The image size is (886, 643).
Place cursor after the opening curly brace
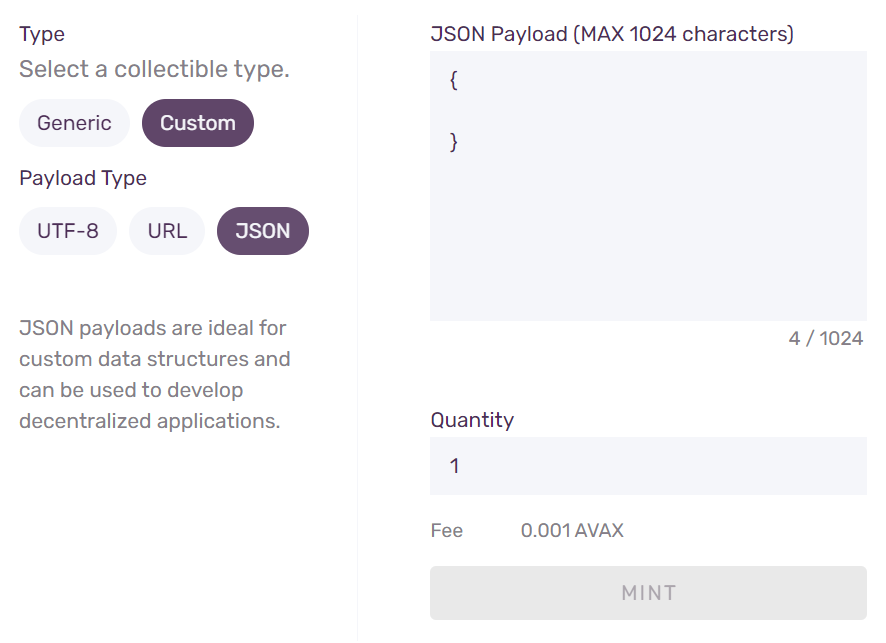point(458,80)
